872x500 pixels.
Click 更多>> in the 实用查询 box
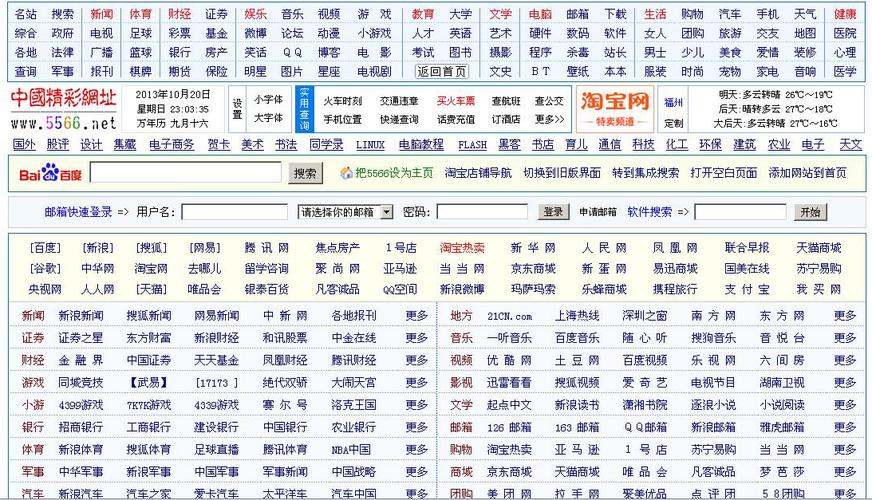(x=549, y=119)
